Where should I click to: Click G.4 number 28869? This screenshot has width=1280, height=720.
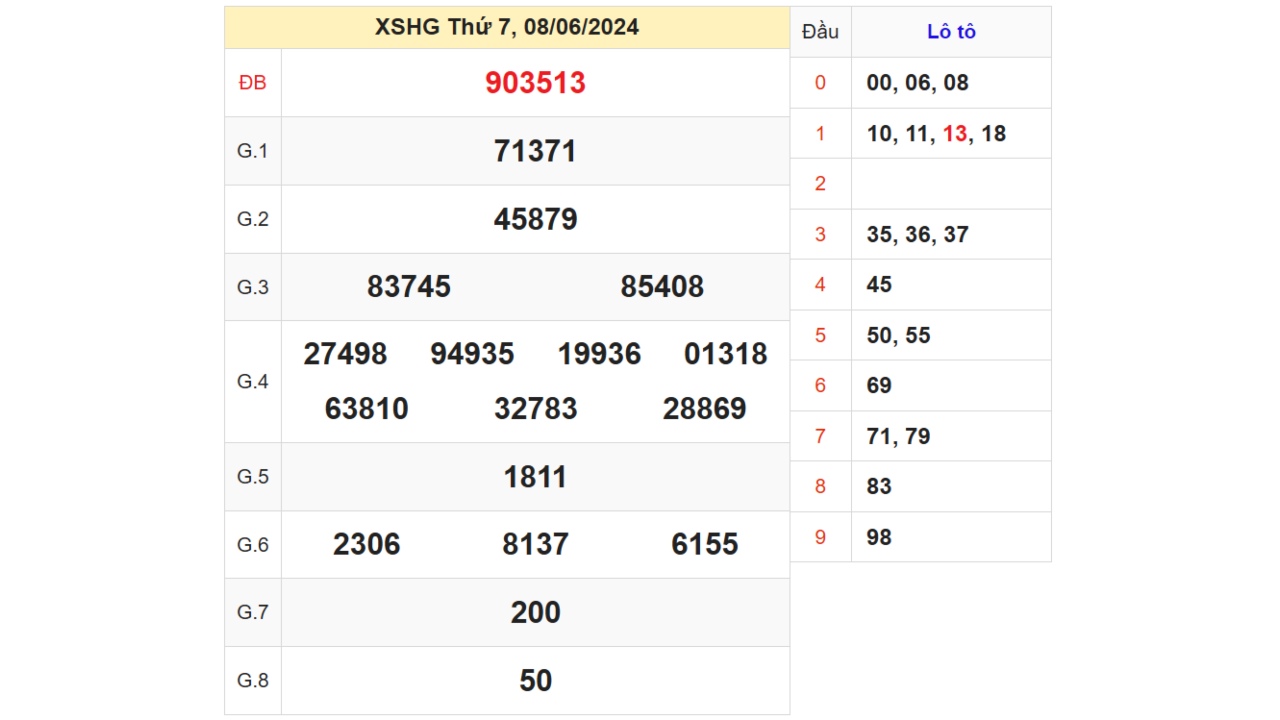(705, 409)
